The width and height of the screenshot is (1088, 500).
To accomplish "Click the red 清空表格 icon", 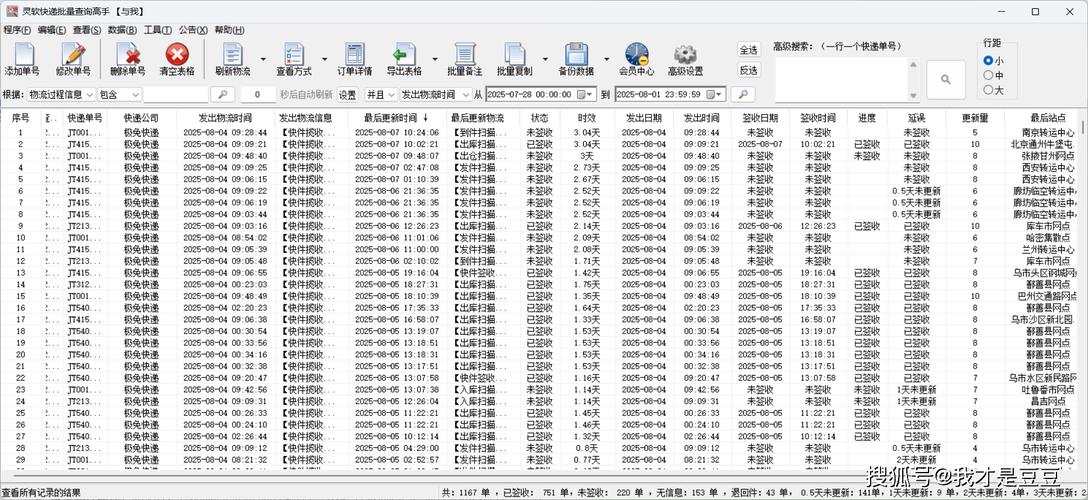I will pyautogui.click(x=177, y=54).
